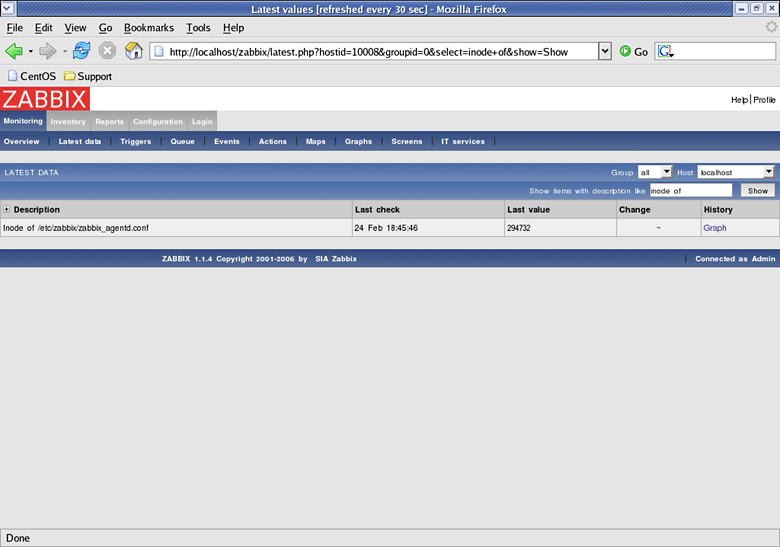This screenshot has width=780, height=547.
Task: Click the ZABBIX logo
Action: [45, 98]
